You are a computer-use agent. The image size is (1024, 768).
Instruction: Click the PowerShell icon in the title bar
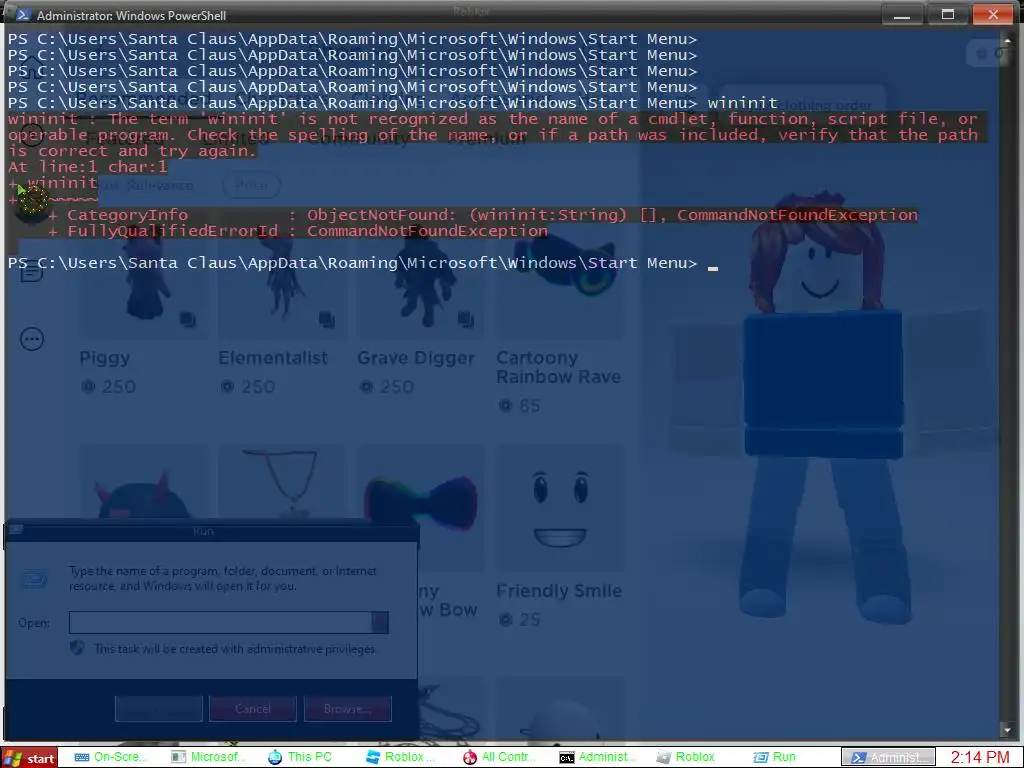click(22, 15)
